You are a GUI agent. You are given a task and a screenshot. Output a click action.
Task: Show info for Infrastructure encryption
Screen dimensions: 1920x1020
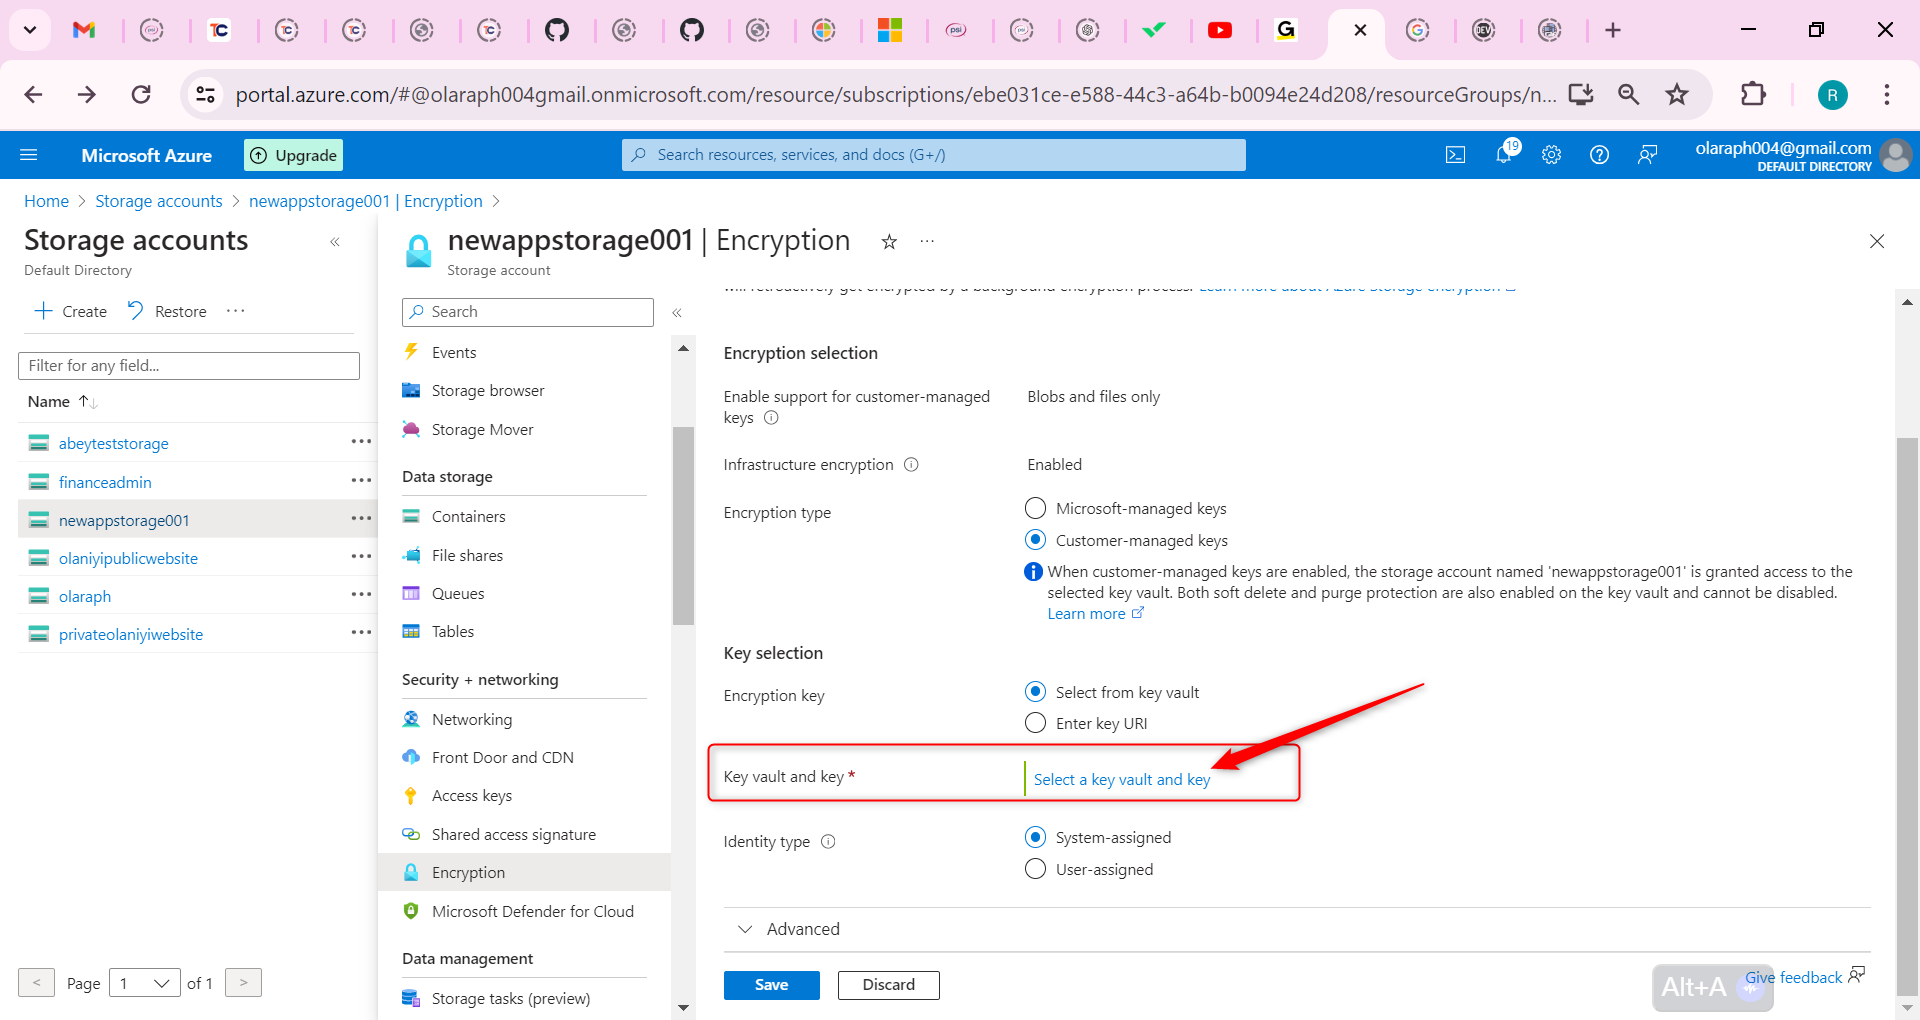(x=911, y=465)
